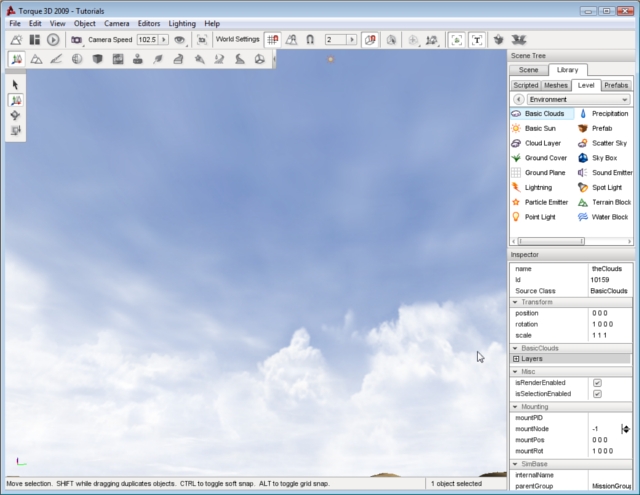Click the World Settings button
The image size is (640, 495).
point(237,39)
